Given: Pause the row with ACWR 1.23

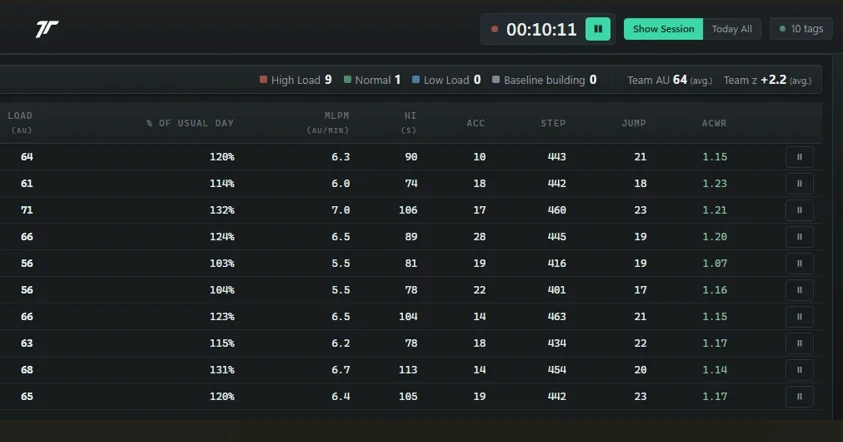Looking at the screenshot, I should click(799, 183).
